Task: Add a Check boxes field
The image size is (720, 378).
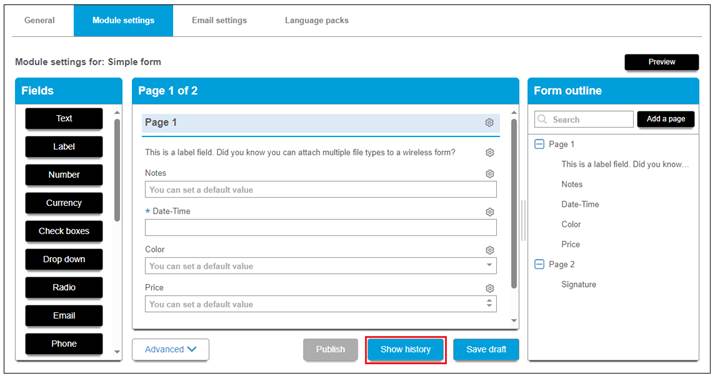Action: pos(64,231)
